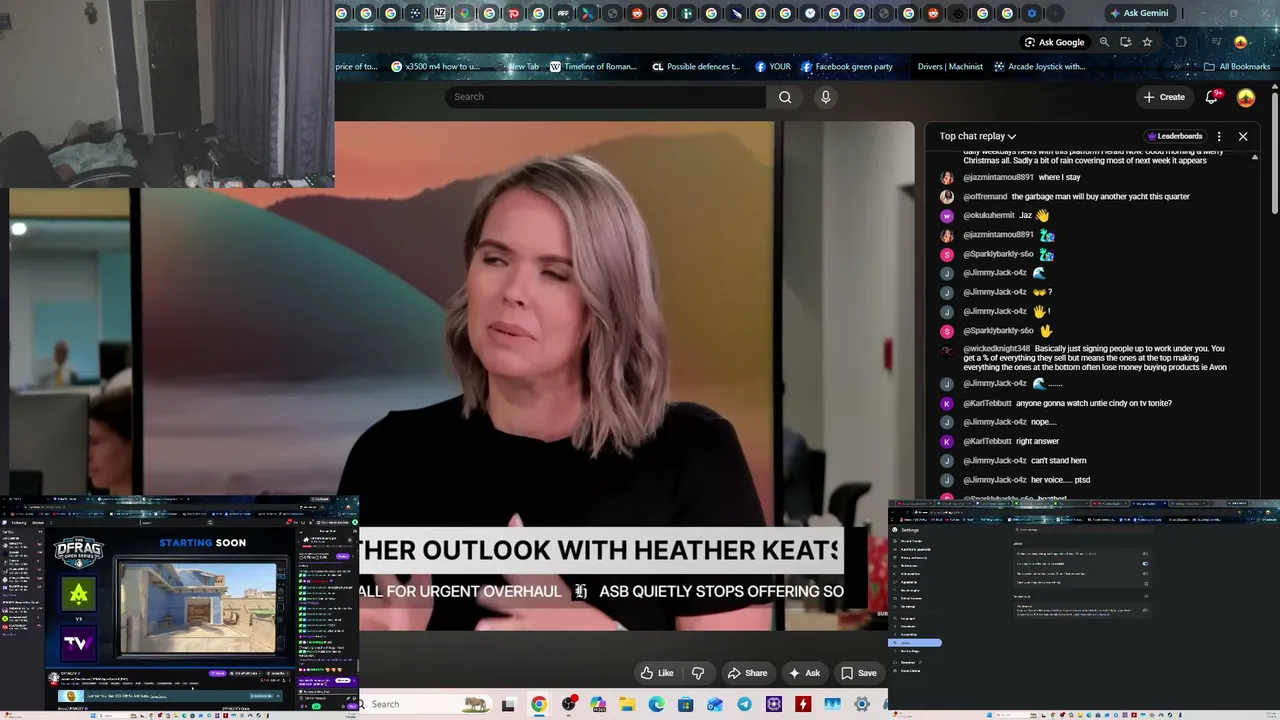
Task: Open the 'Drivers | Machinist' bookmark
Action: [950, 67]
